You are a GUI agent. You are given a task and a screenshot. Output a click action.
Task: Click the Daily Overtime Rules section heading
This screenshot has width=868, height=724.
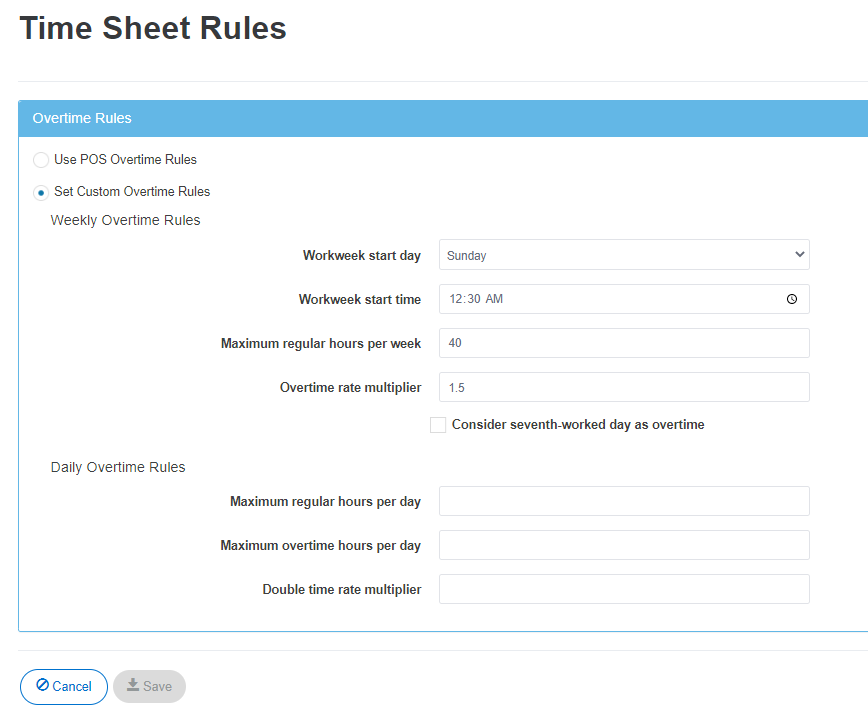(118, 467)
